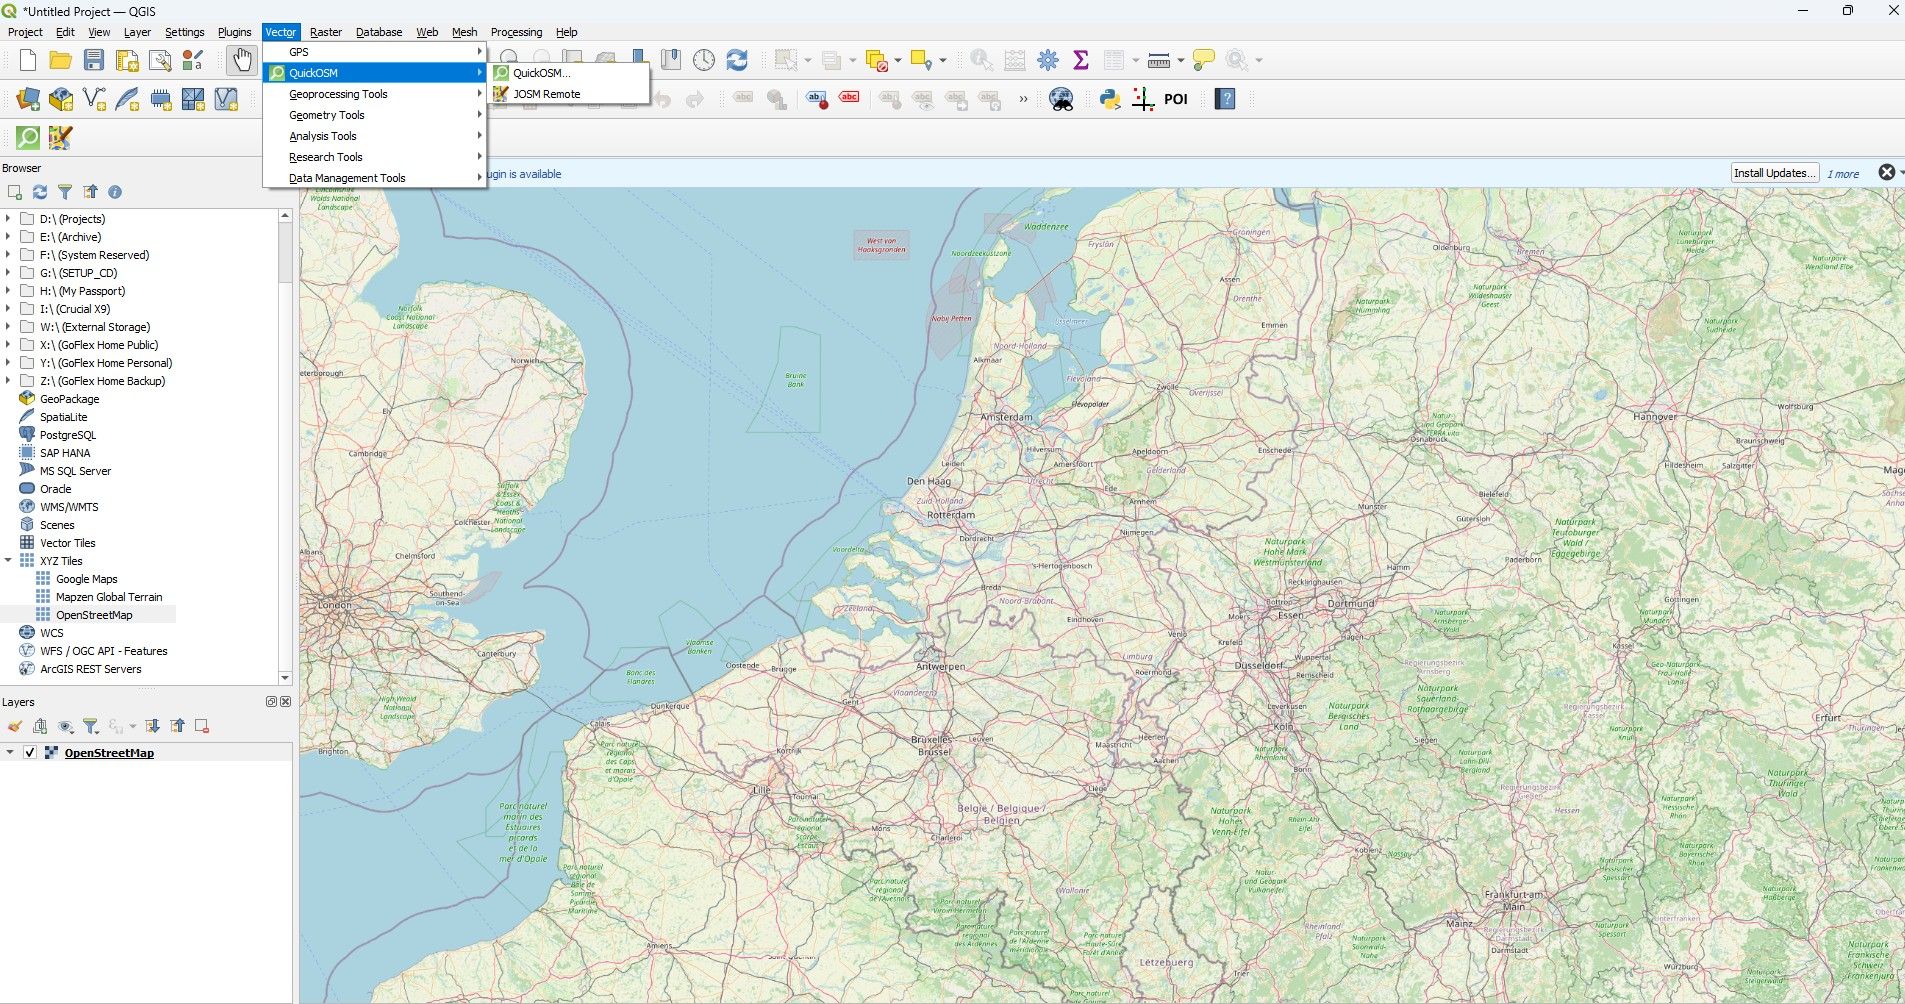Refresh the map canvas
This screenshot has height=1004, width=1905.
click(737, 59)
